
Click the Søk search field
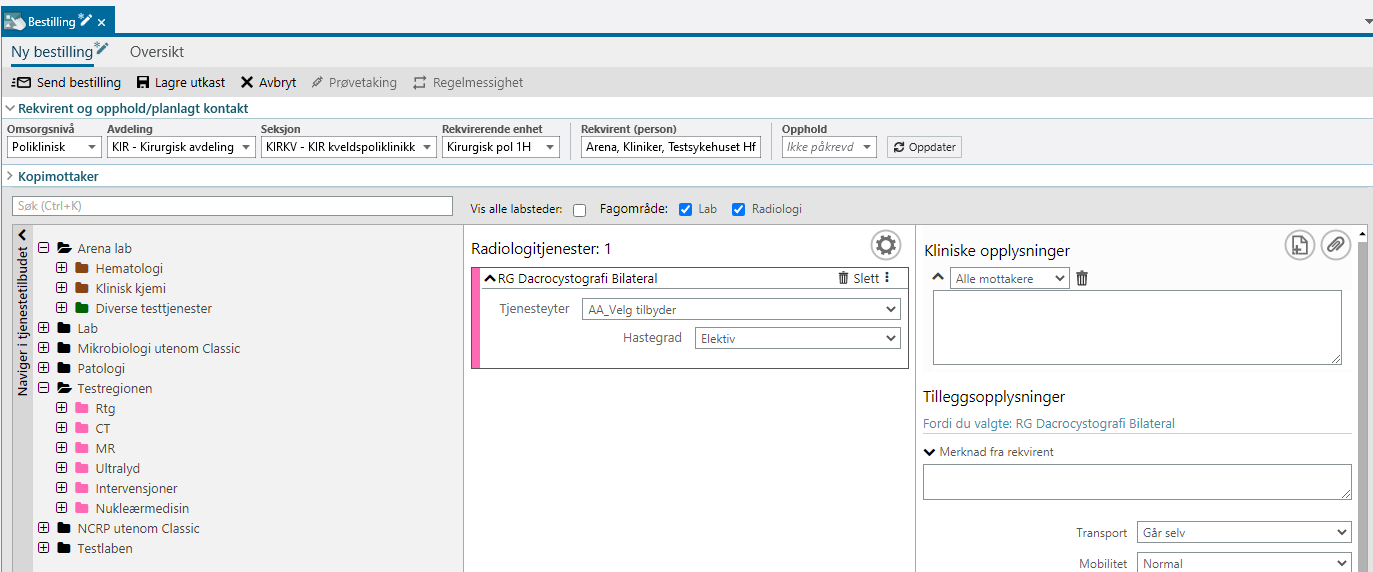tap(232, 206)
